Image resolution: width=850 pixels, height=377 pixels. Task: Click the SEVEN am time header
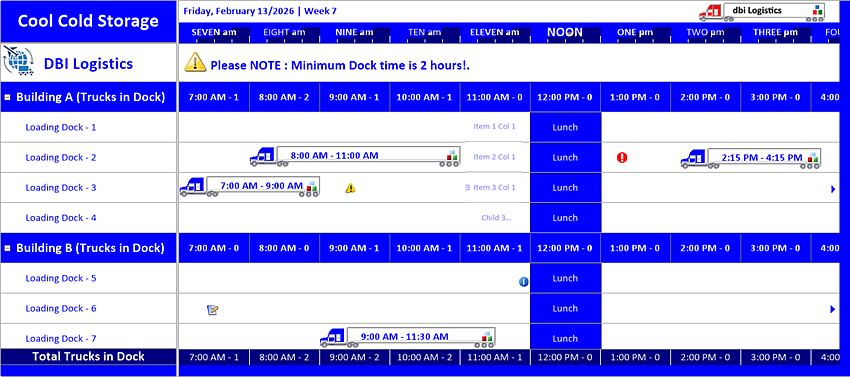[214, 33]
